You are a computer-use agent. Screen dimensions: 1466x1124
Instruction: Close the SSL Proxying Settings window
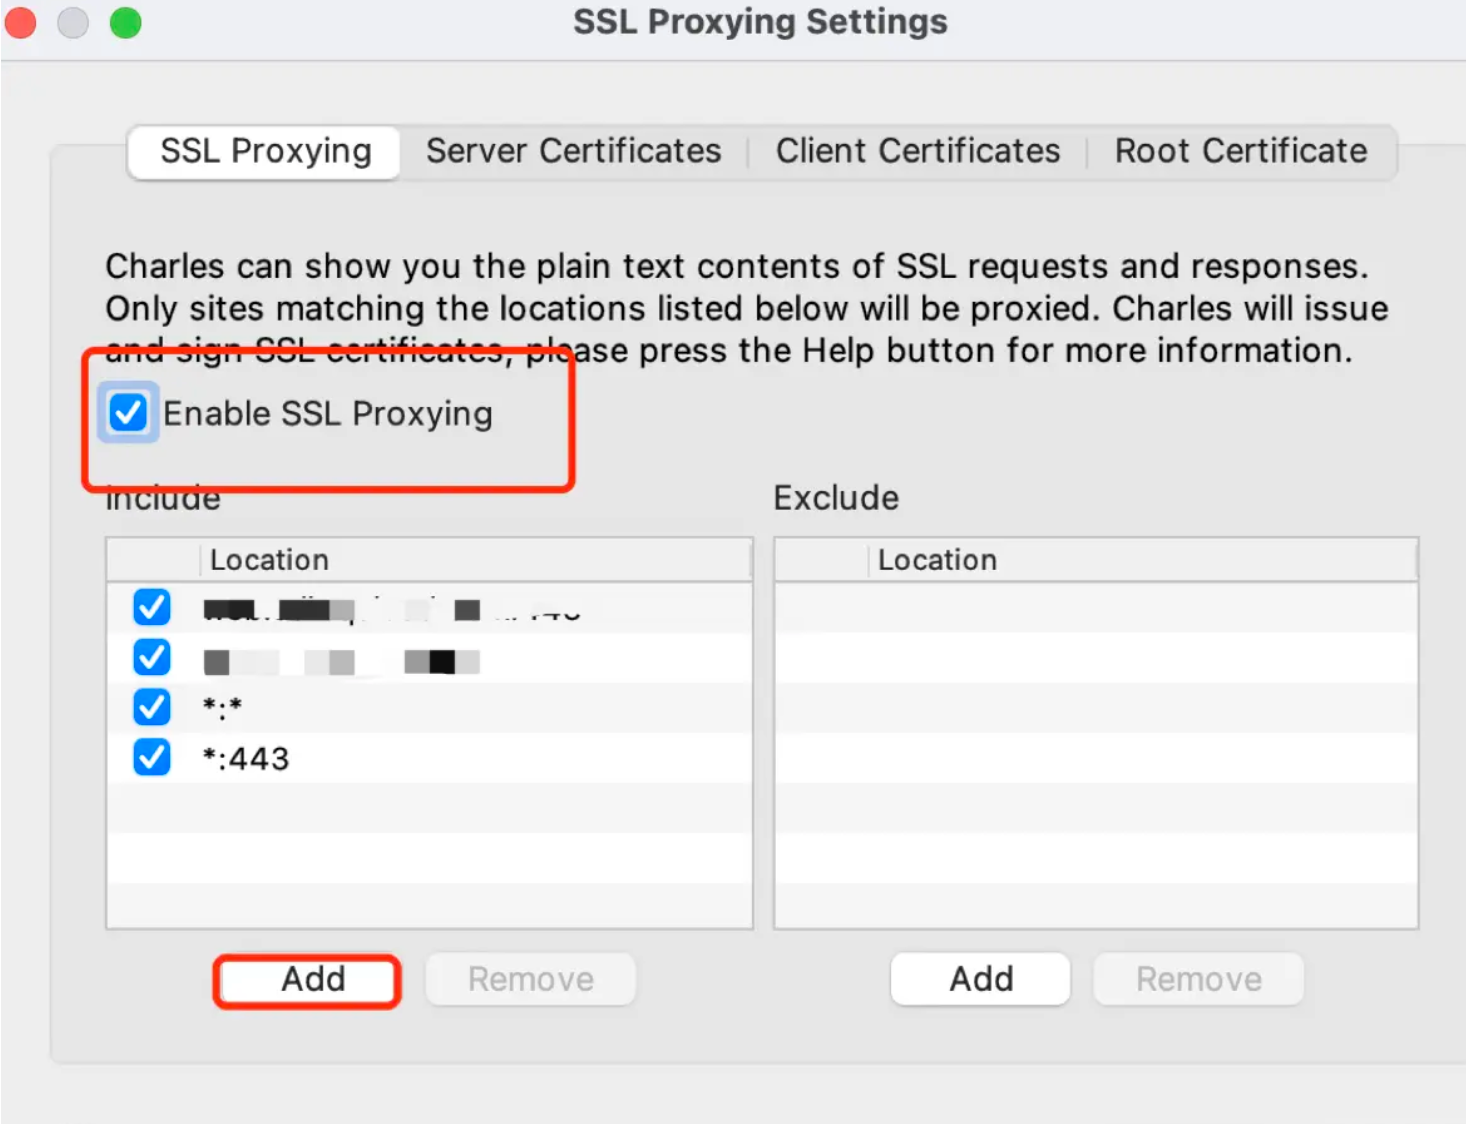click(x=20, y=21)
